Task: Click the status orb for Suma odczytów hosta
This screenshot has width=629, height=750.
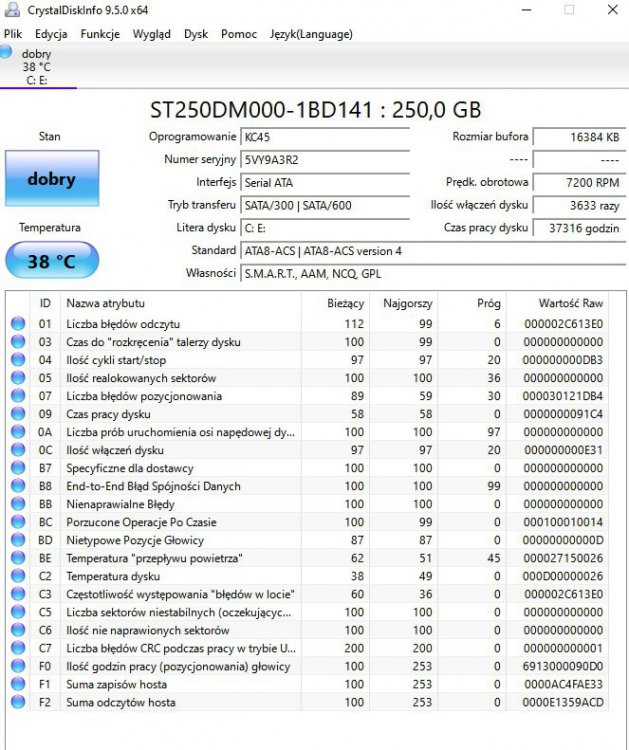Action: click(x=18, y=702)
